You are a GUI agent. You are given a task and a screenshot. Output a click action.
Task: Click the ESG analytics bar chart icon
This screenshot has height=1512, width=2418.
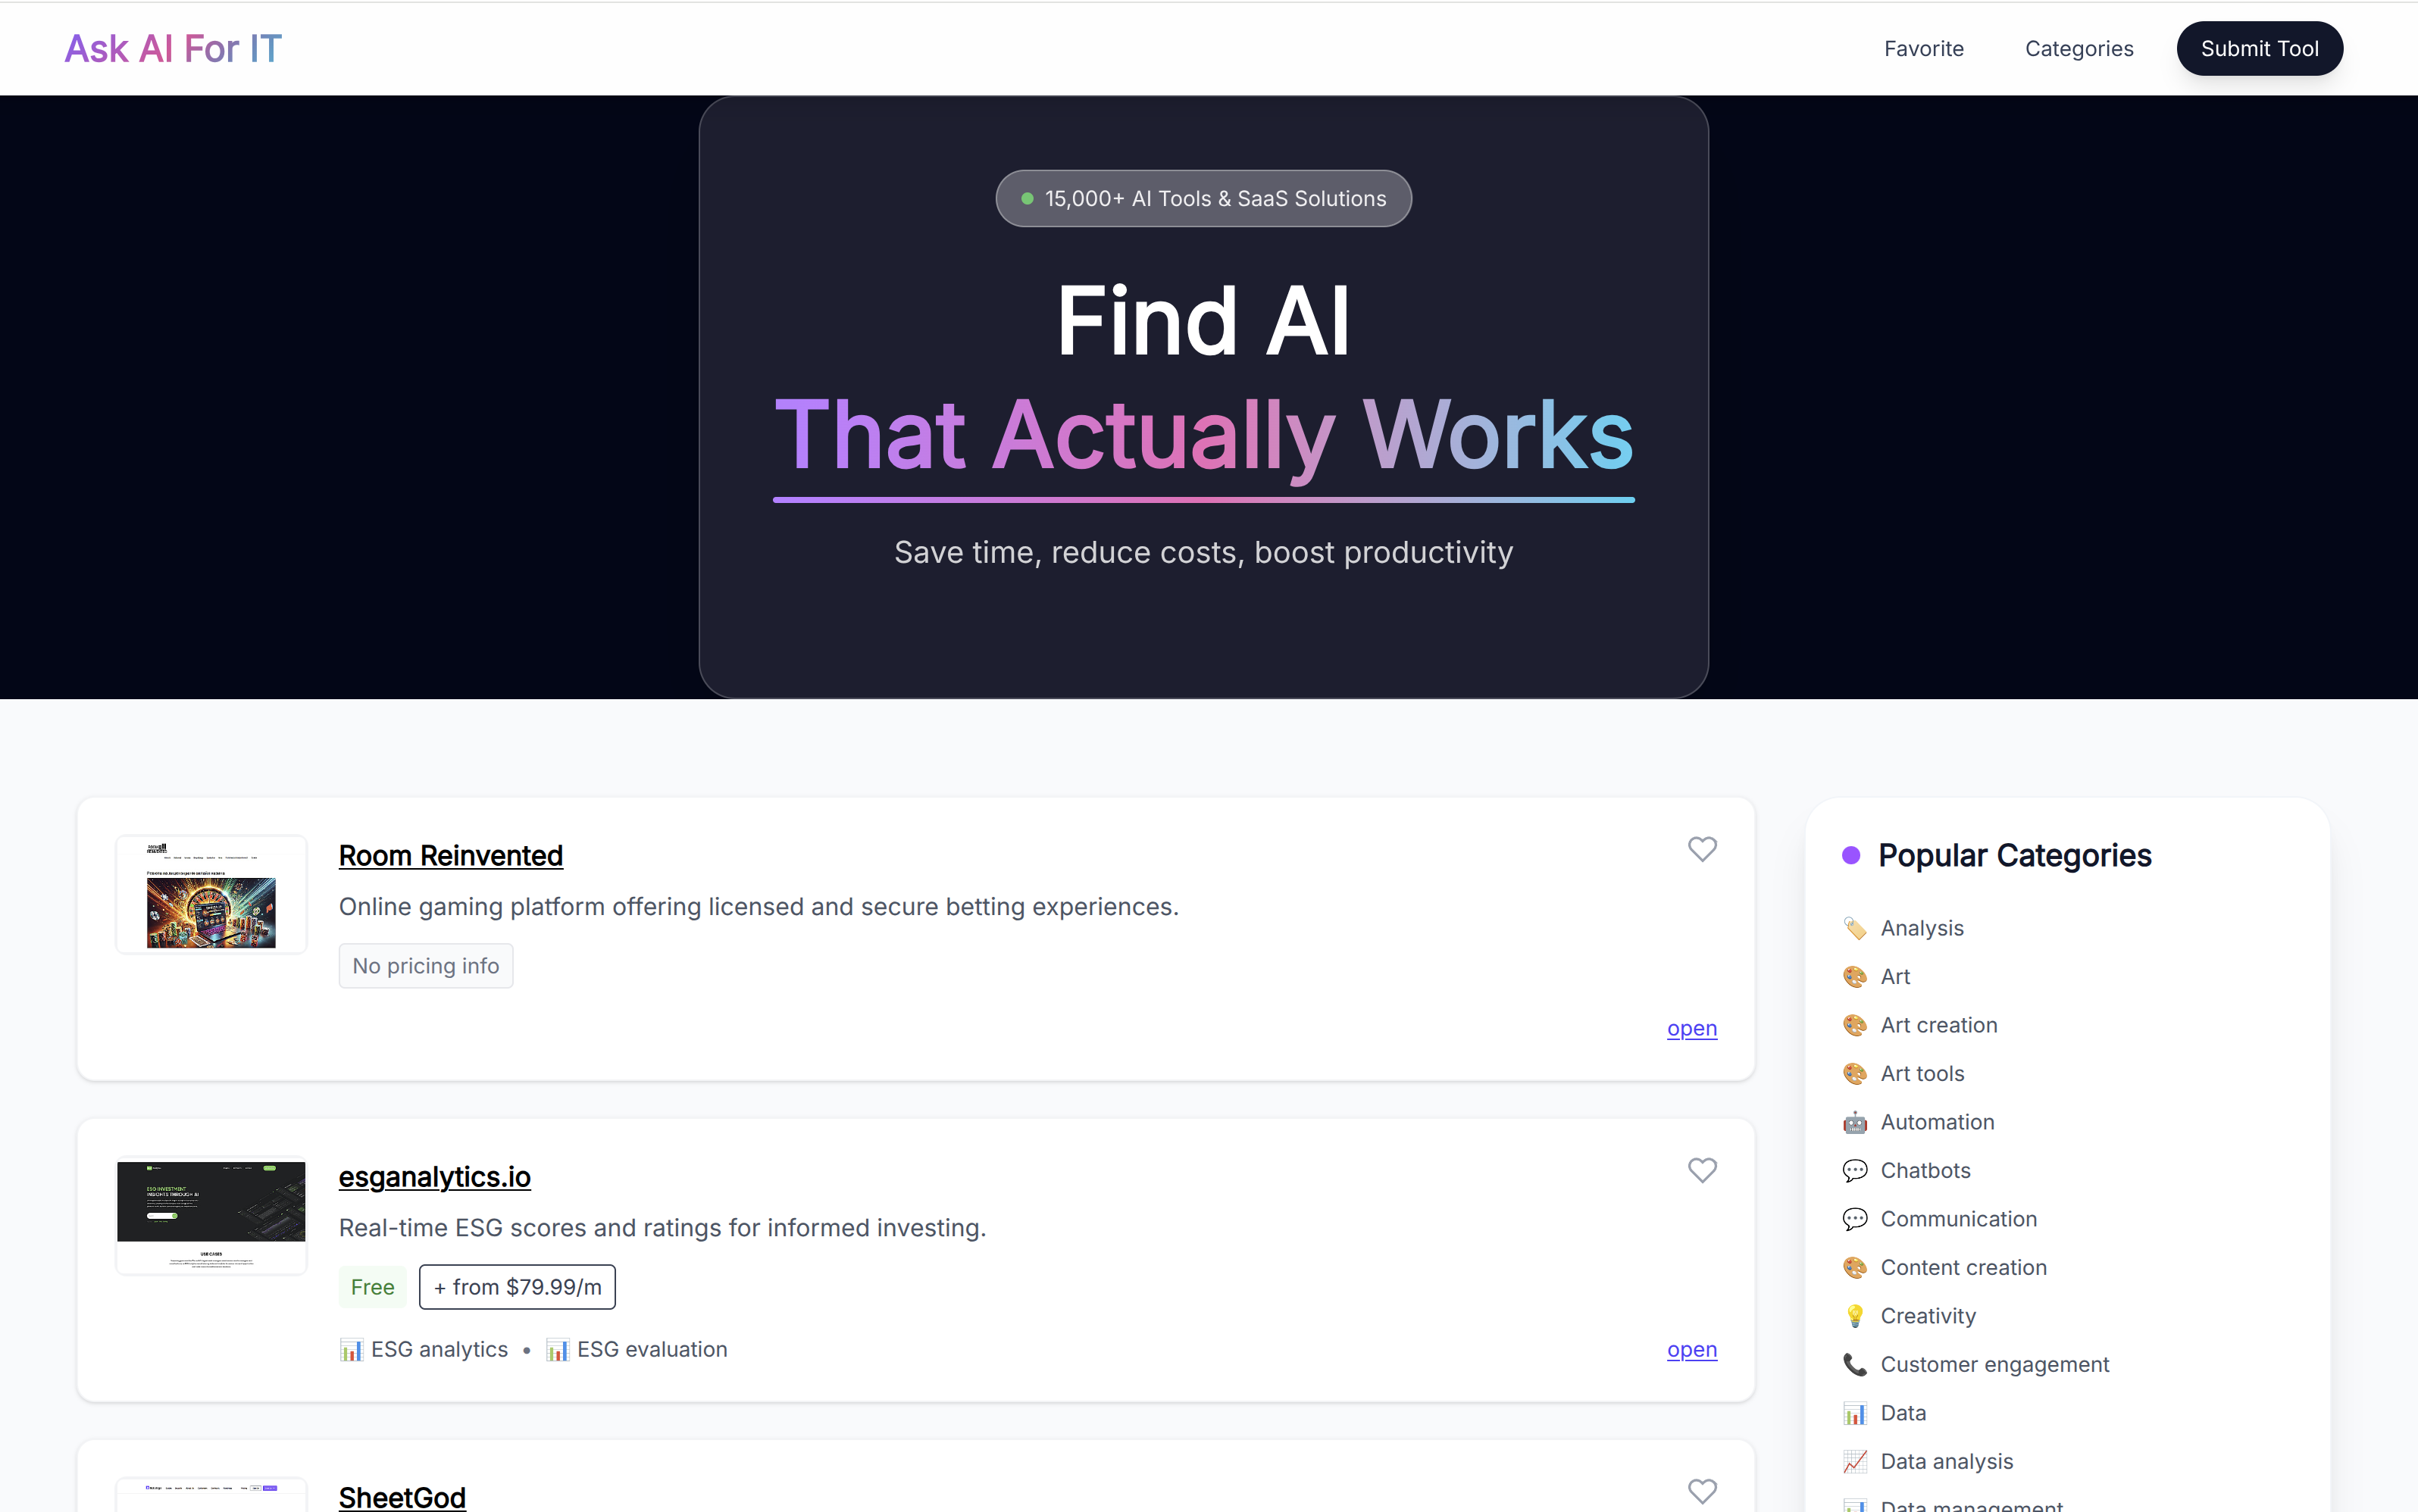tap(351, 1350)
